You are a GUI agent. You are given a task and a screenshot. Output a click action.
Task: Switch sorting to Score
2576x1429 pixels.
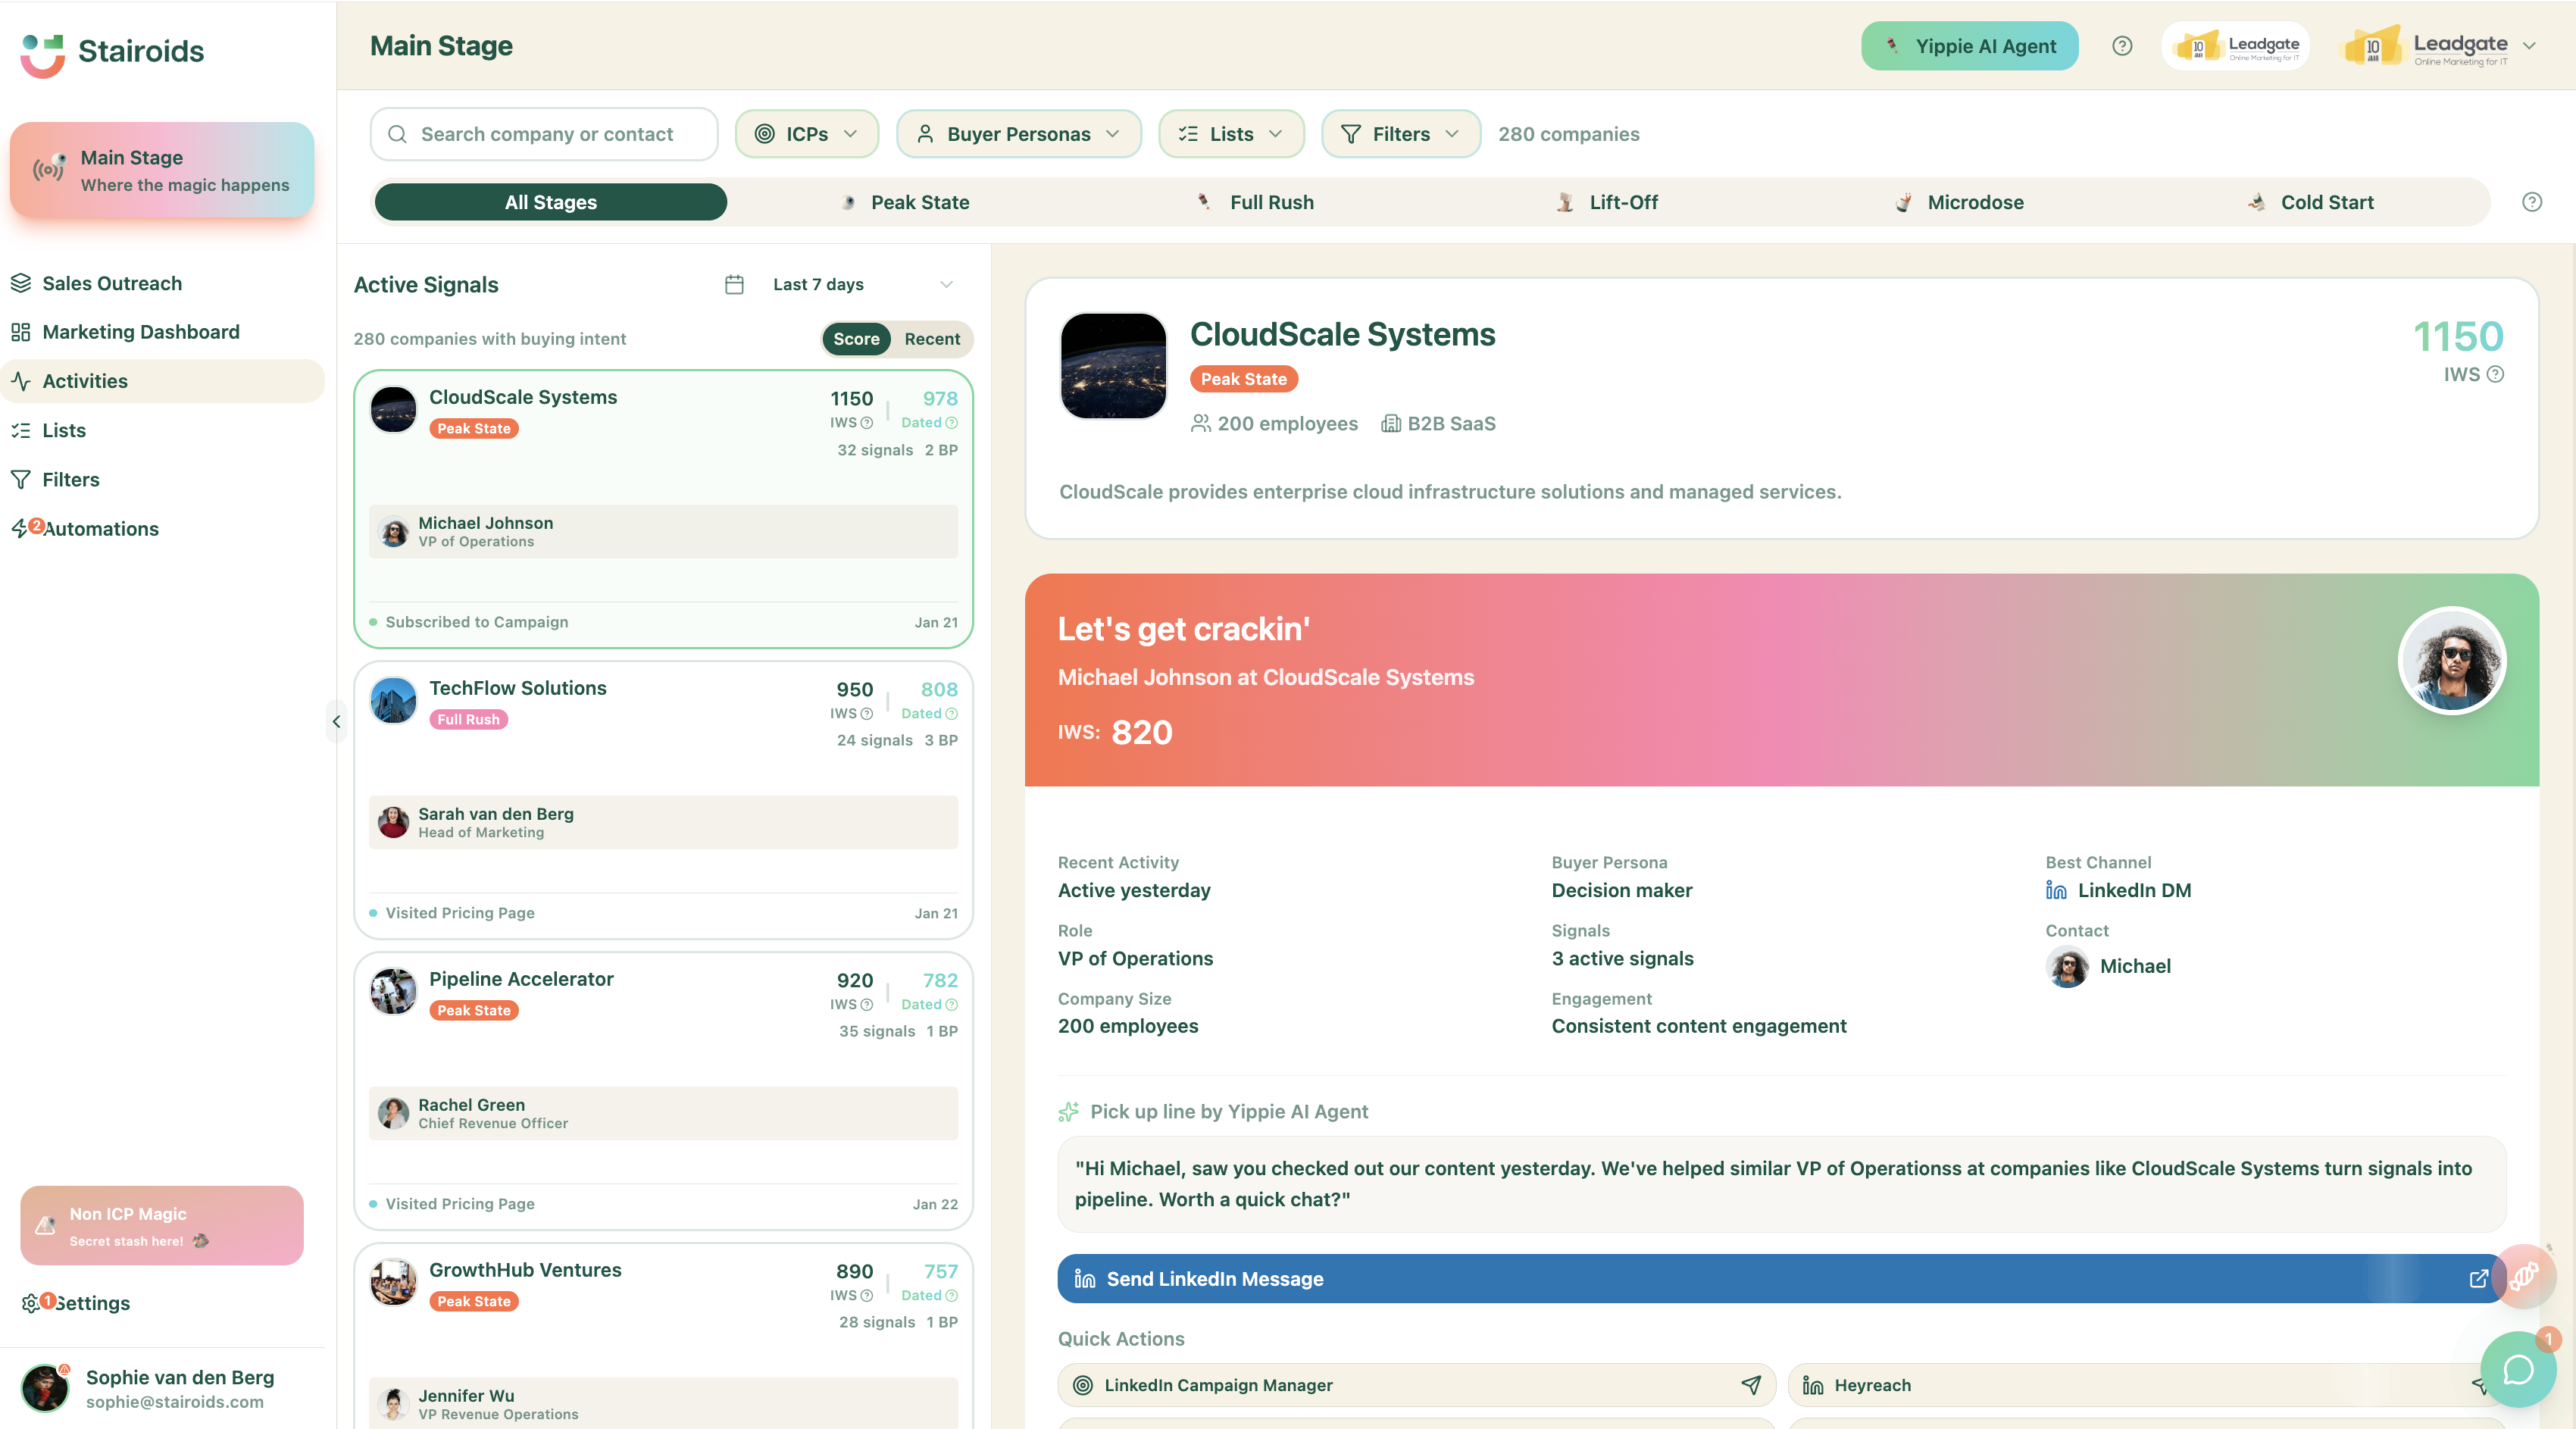pyautogui.click(x=856, y=339)
